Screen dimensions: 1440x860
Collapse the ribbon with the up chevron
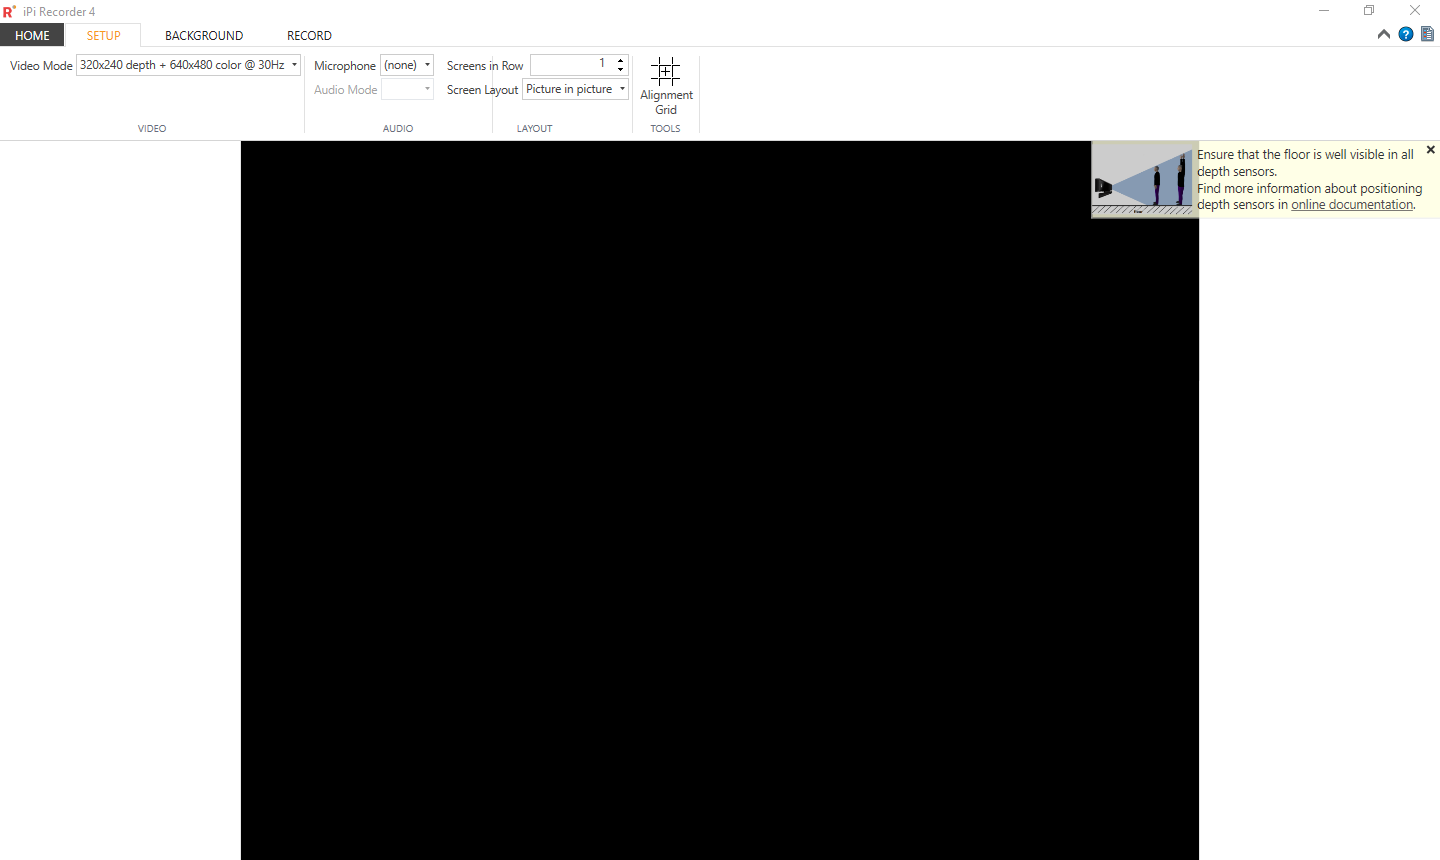click(1384, 34)
